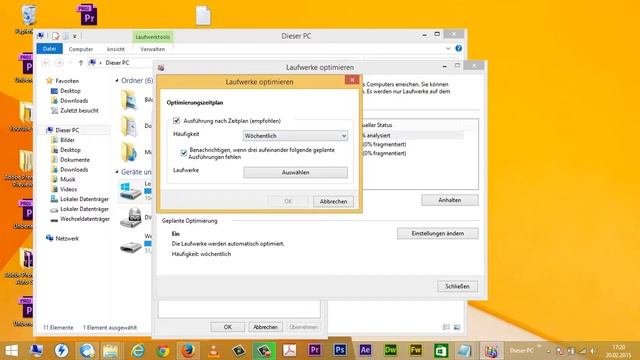The height and width of the screenshot is (360, 640).
Task: Click the Anhalten button
Action: click(450, 200)
